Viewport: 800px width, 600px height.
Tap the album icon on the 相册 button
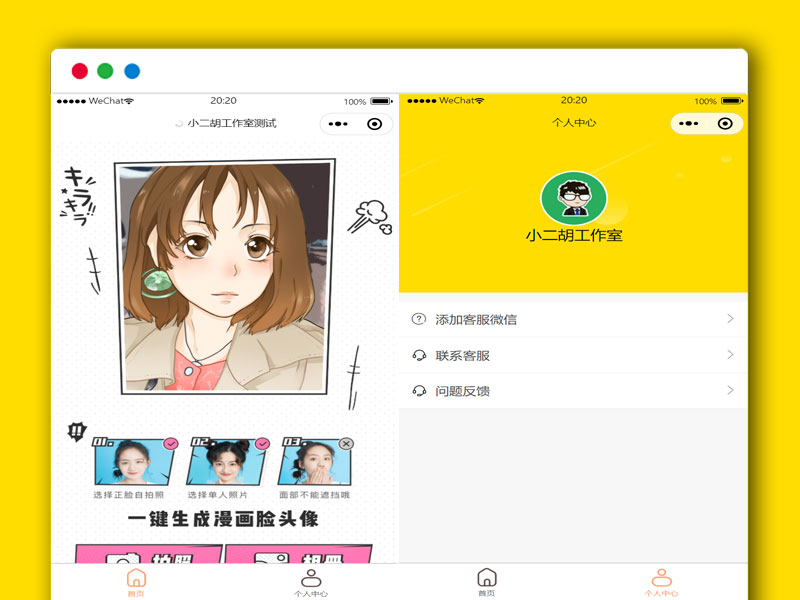pyautogui.click(x=270, y=557)
